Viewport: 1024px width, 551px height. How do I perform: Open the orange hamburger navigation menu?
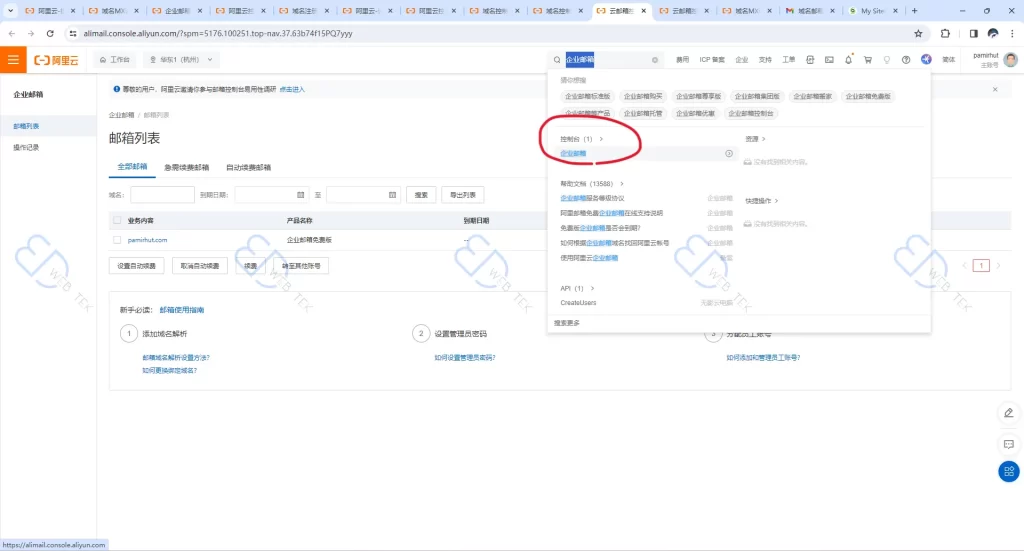tap(13, 60)
